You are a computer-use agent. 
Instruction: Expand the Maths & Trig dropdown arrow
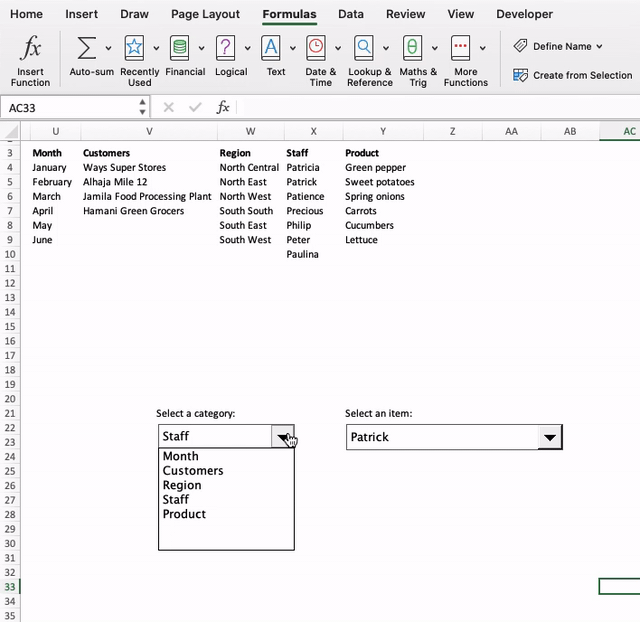435,48
